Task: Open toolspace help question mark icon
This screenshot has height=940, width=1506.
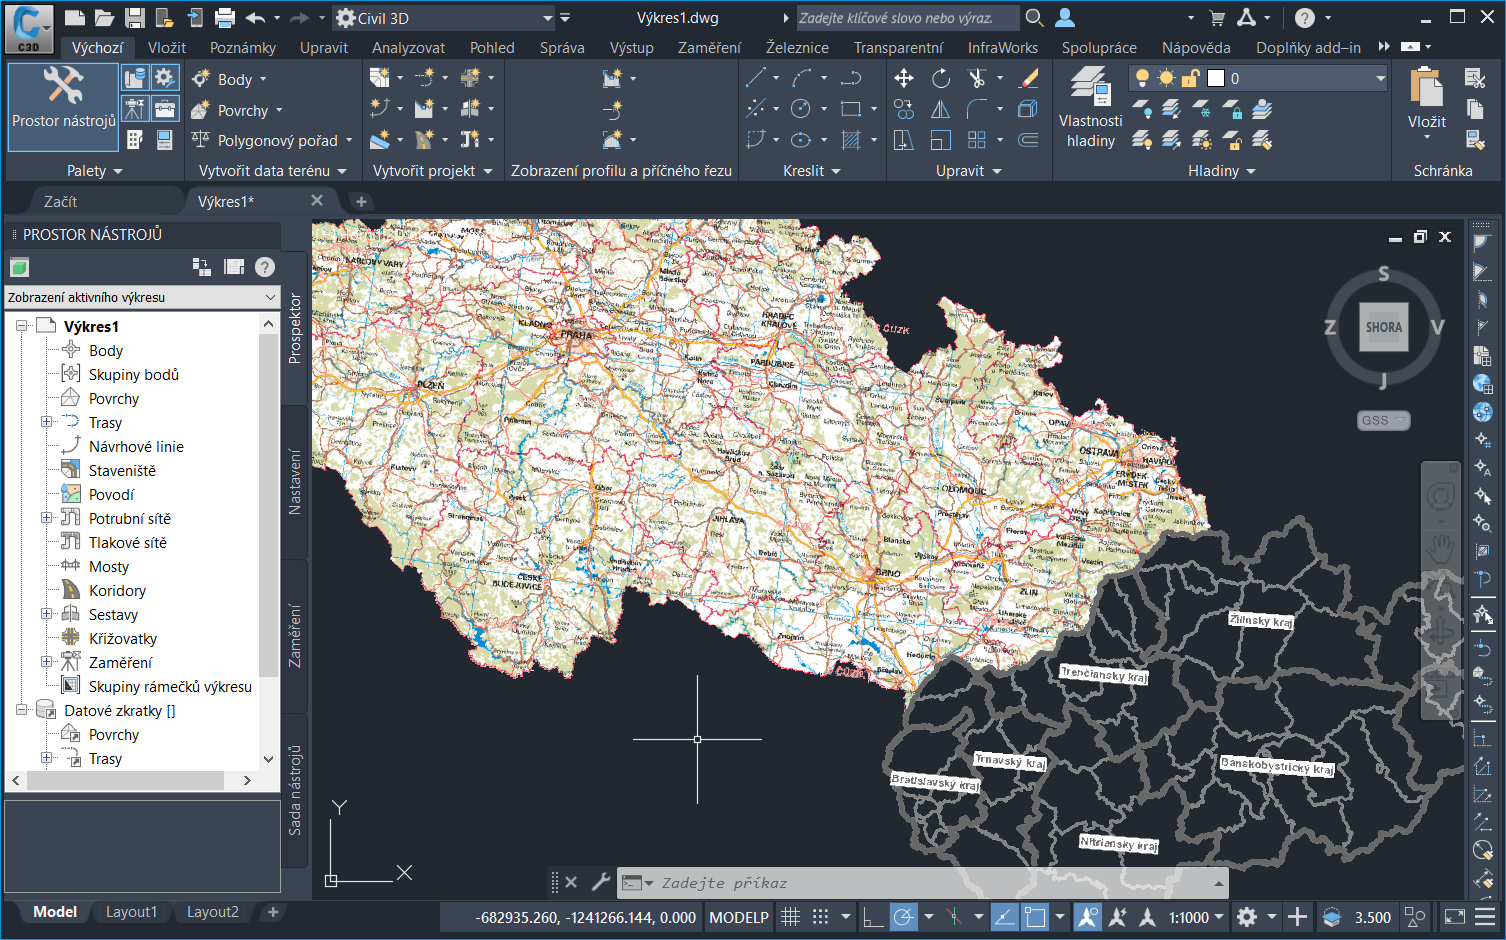Action: (265, 267)
